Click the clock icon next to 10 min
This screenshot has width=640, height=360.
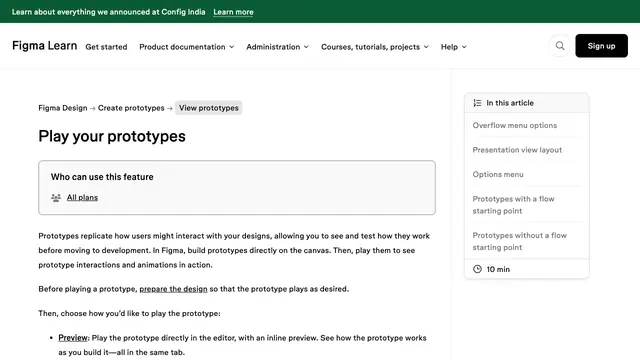(477, 269)
